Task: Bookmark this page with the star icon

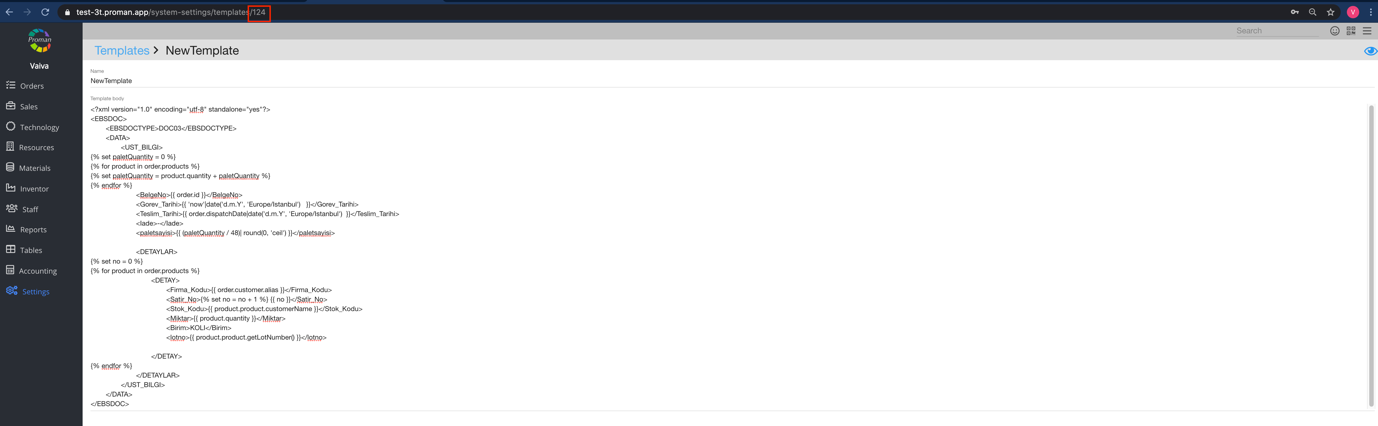Action: pyautogui.click(x=1331, y=12)
